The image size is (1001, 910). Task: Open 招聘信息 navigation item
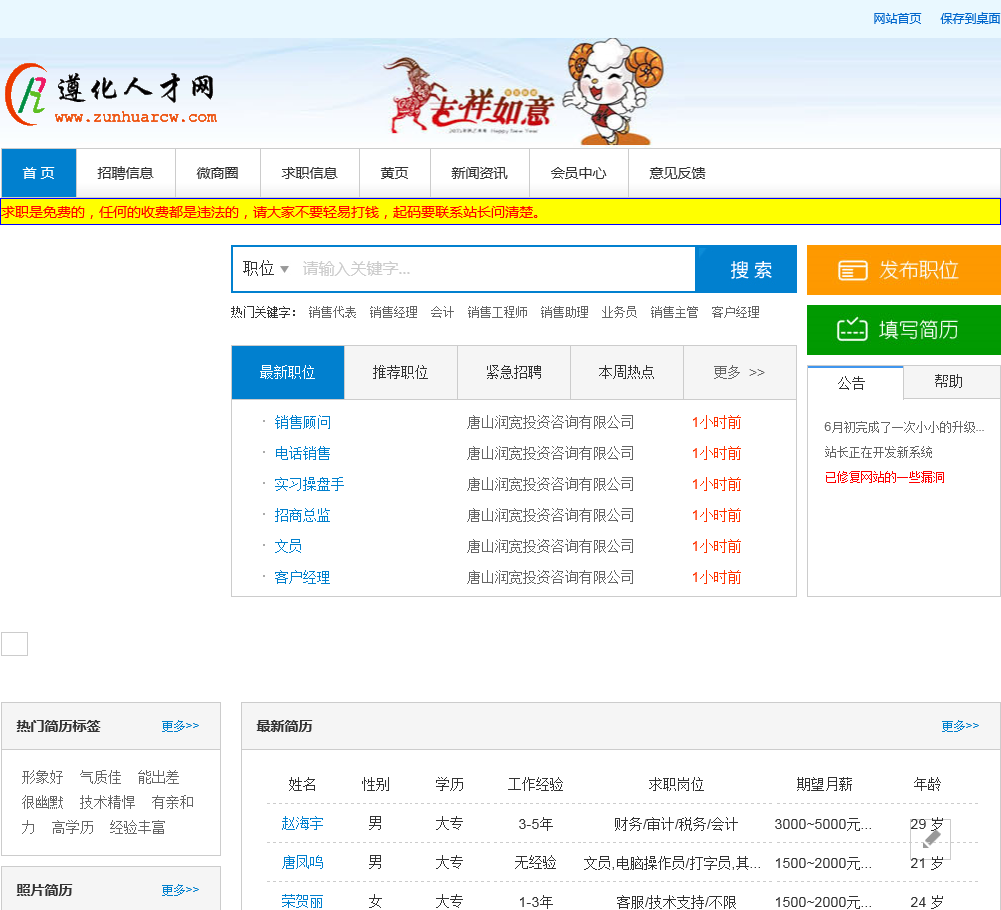pyautogui.click(x=125, y=173)
